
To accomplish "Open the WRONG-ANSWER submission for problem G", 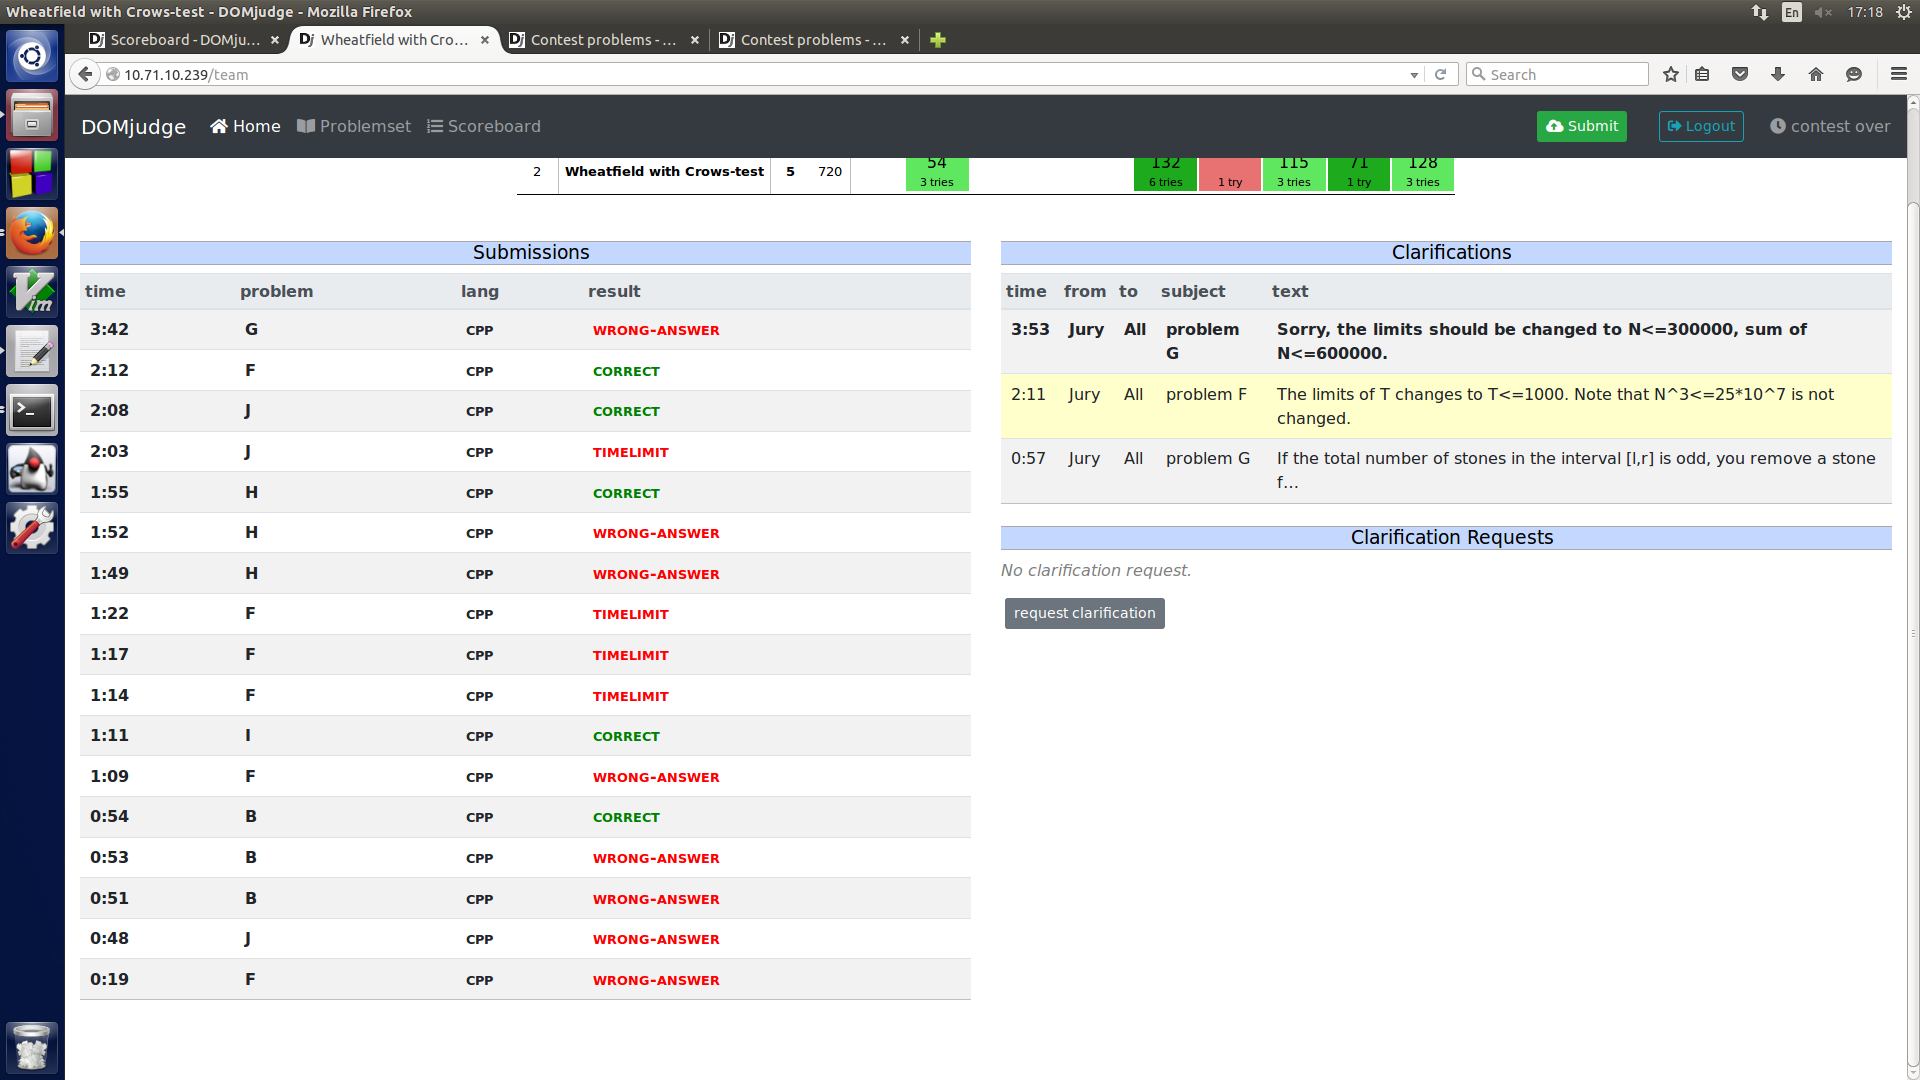I will coord(655,330).
